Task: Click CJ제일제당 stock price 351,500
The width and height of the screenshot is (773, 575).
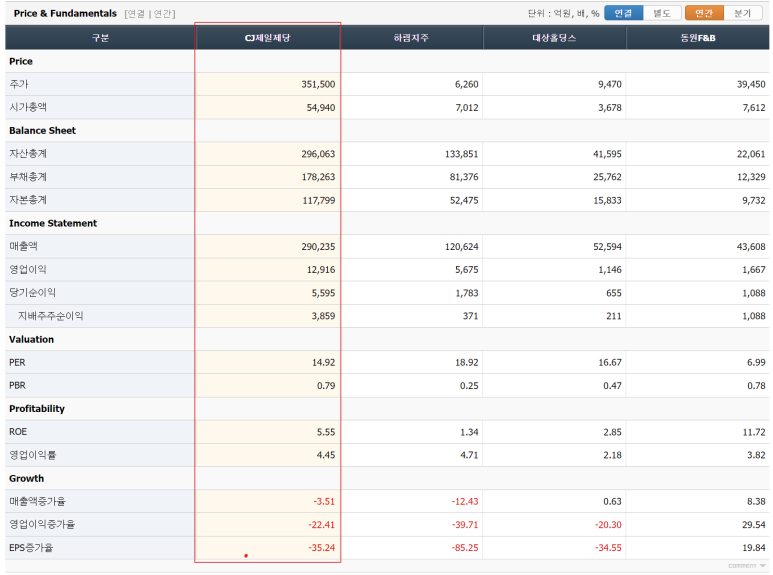Action: click(x=318, y=84)
